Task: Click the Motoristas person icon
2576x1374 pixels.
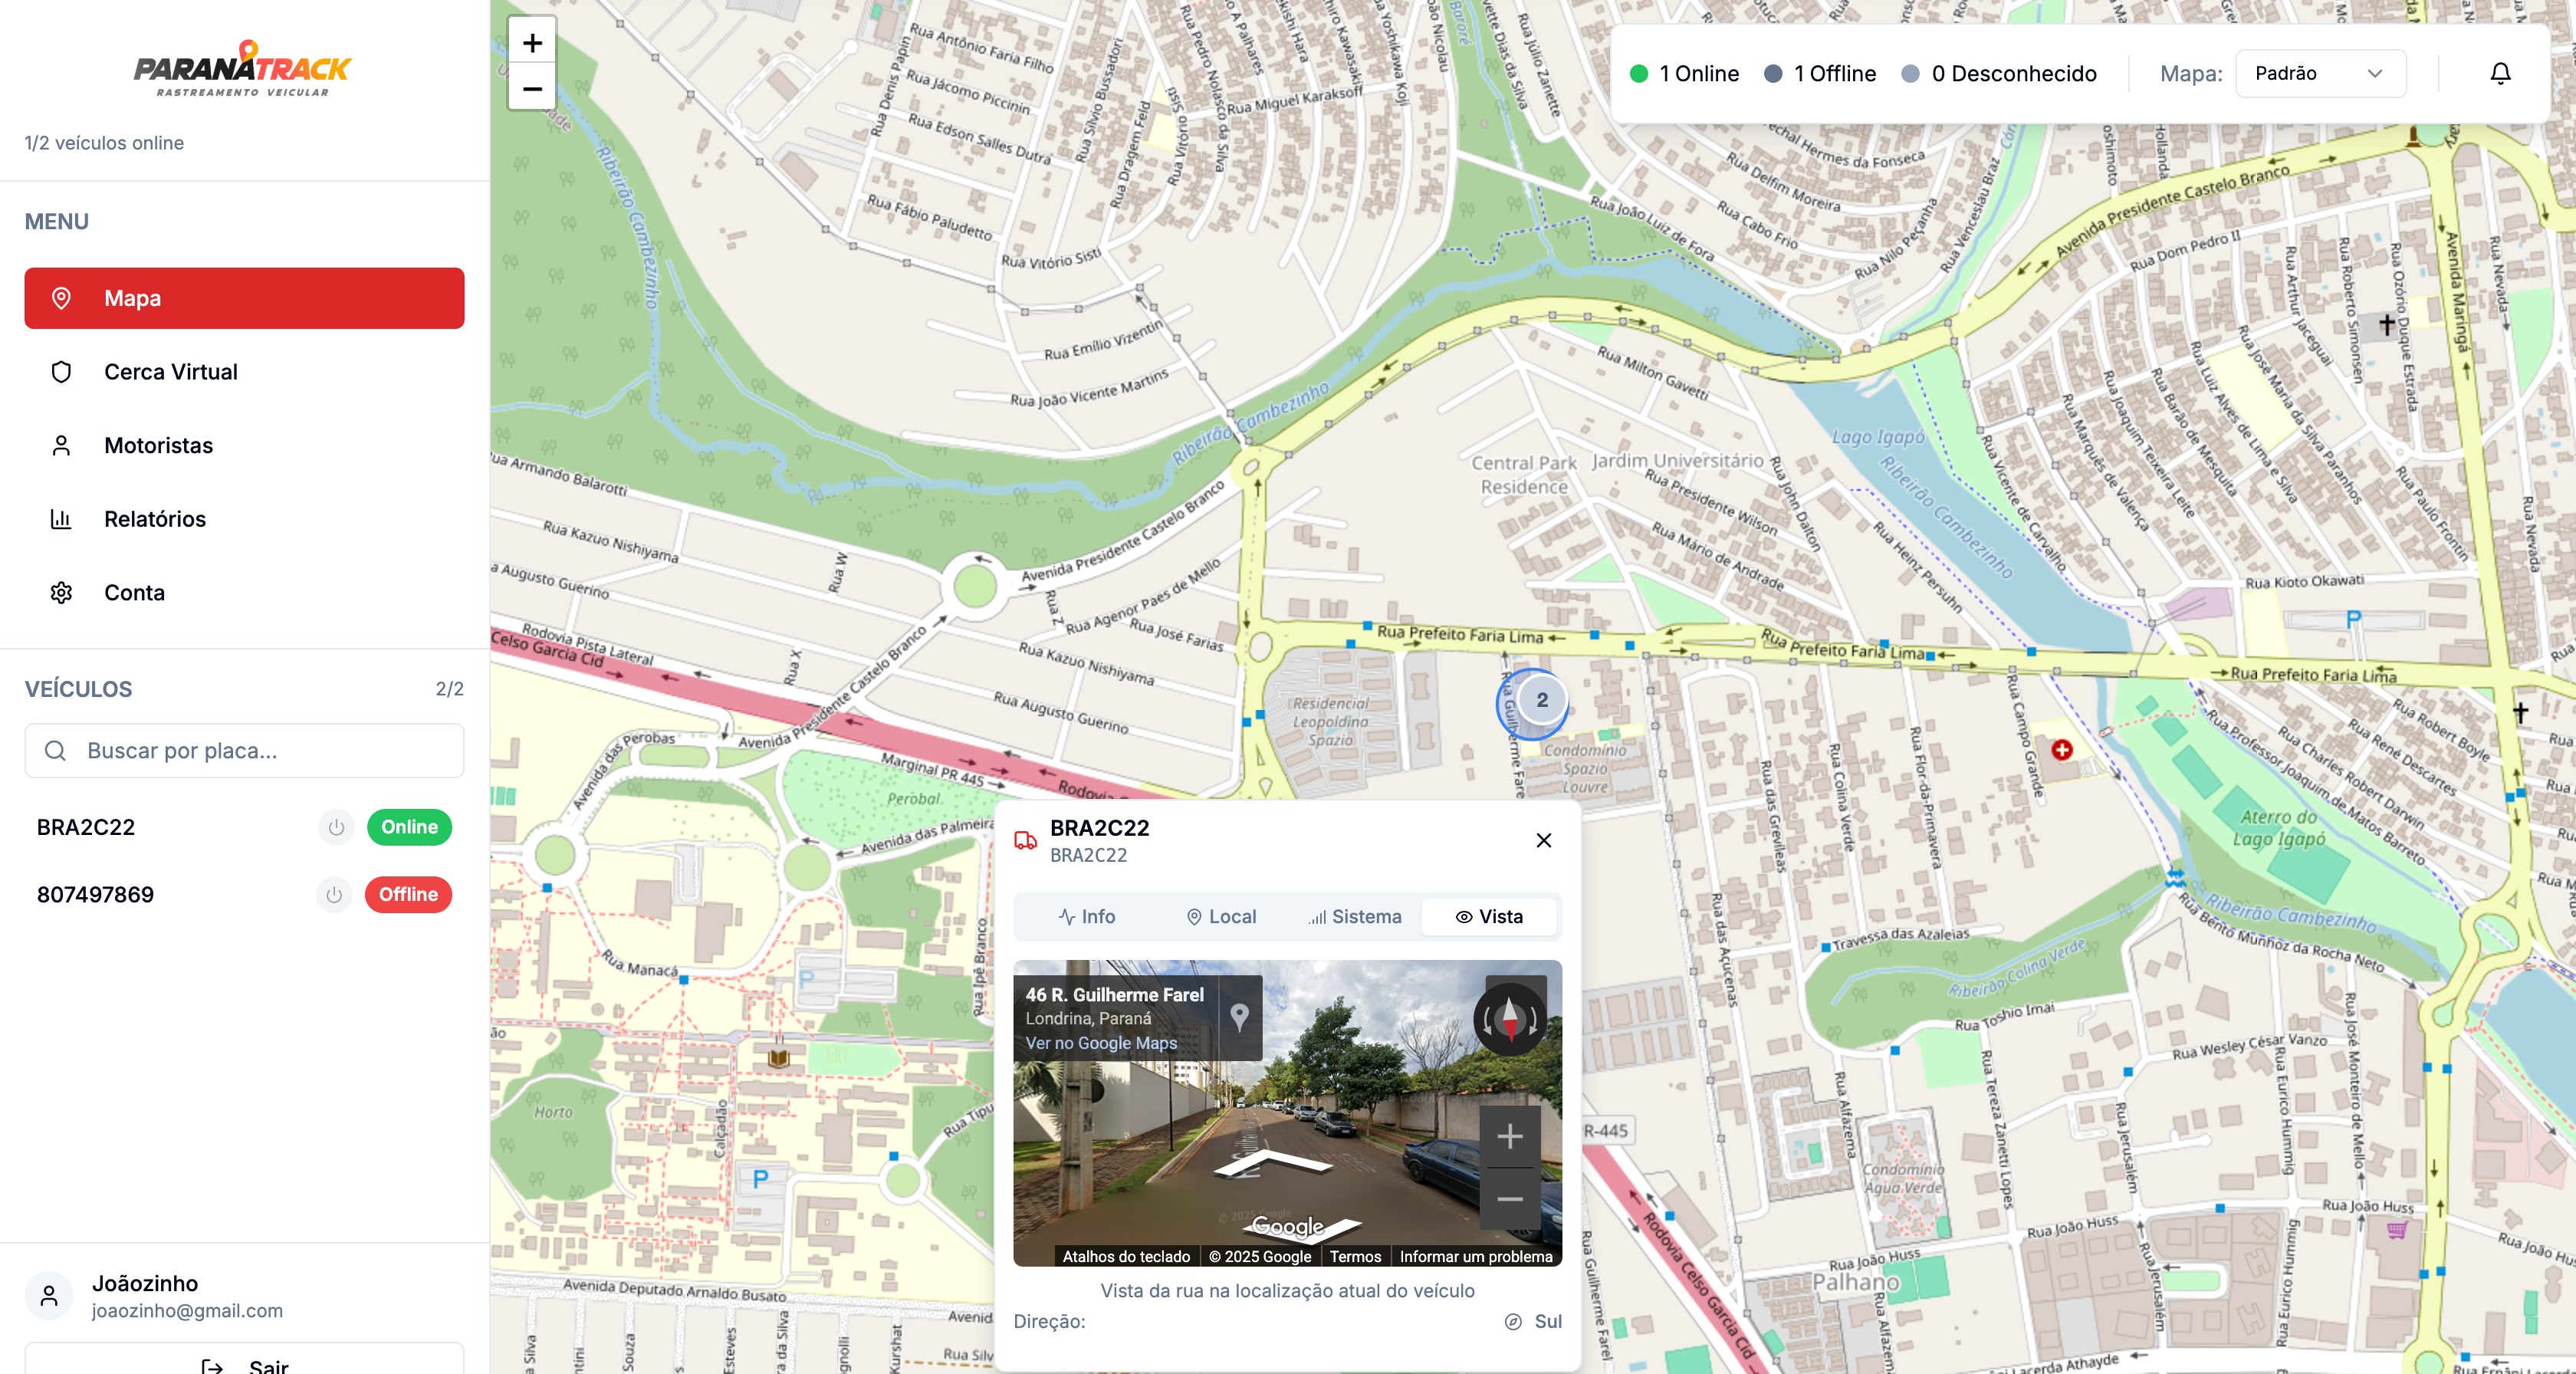Action: (x=62, y=445)
